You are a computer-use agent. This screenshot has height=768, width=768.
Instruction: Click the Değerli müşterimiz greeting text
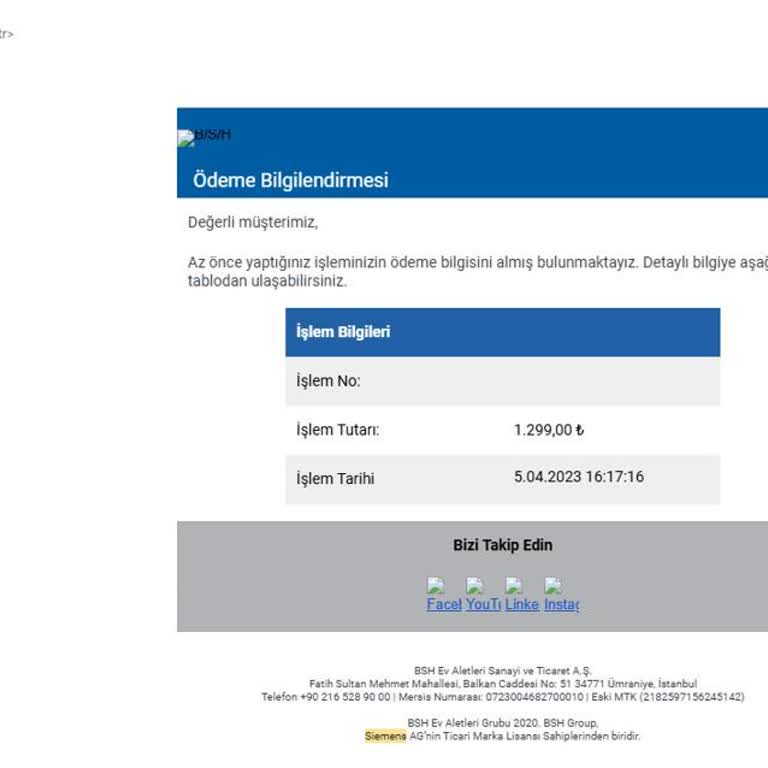pyautogui.click(x=253, y=222)
